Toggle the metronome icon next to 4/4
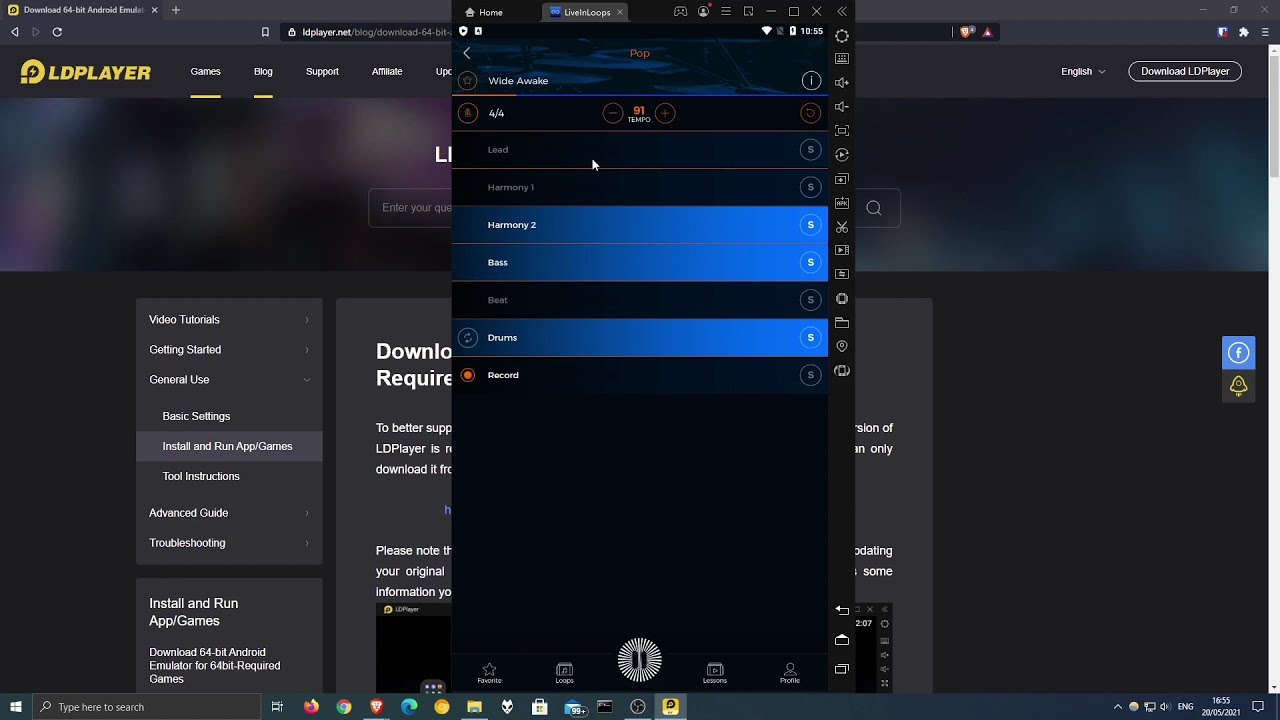This screenshot has height=720, width=1280. pos(467,113)
